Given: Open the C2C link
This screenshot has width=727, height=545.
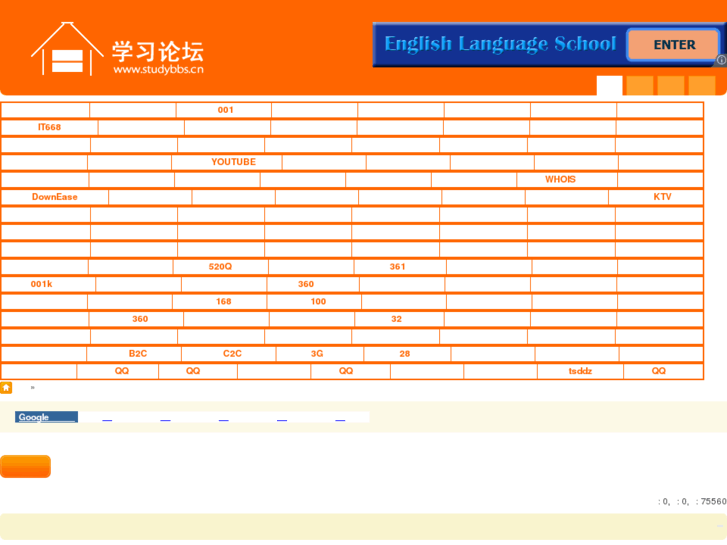Looking at the screenshot, I should point(232,353).
